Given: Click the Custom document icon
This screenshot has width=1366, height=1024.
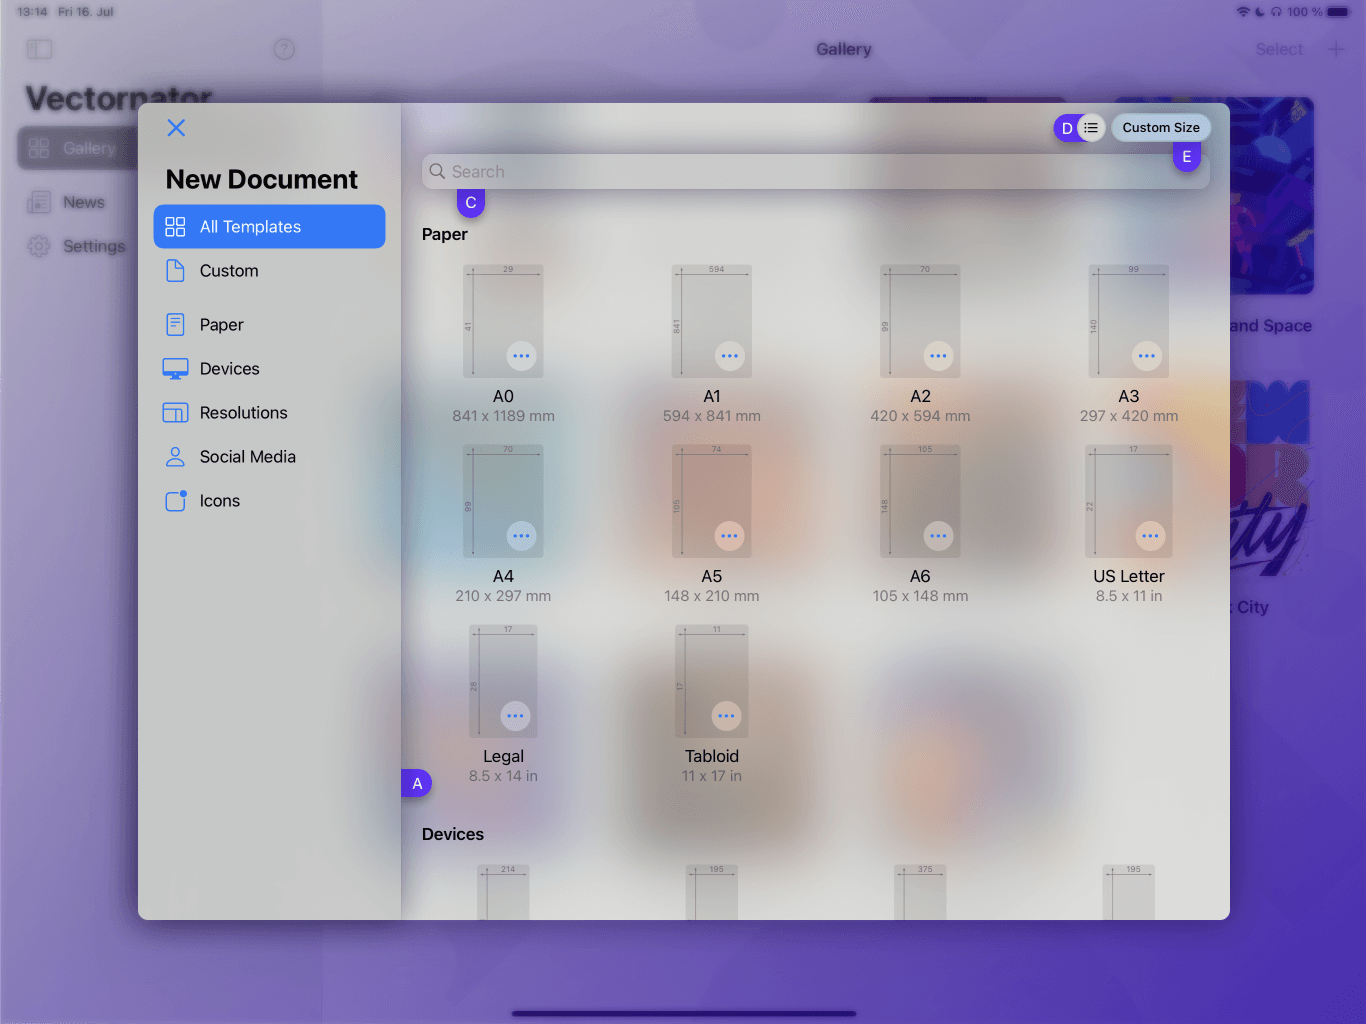Looking at the screenshot, I should 175,271.
